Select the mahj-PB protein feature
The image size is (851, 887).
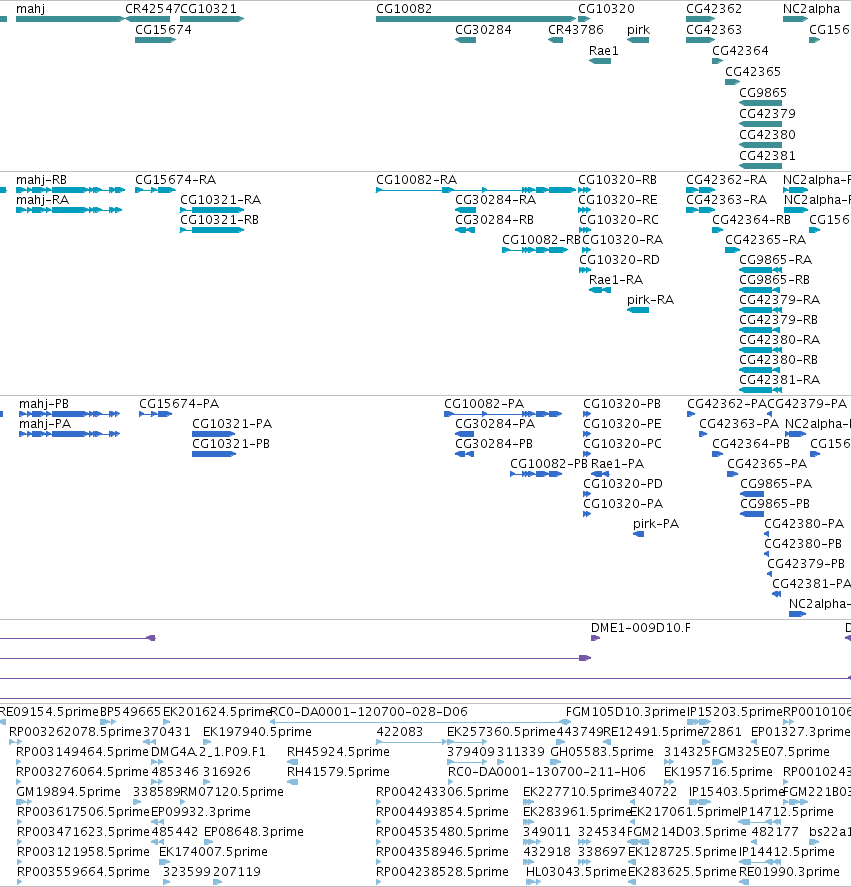[x=70, y=414]
